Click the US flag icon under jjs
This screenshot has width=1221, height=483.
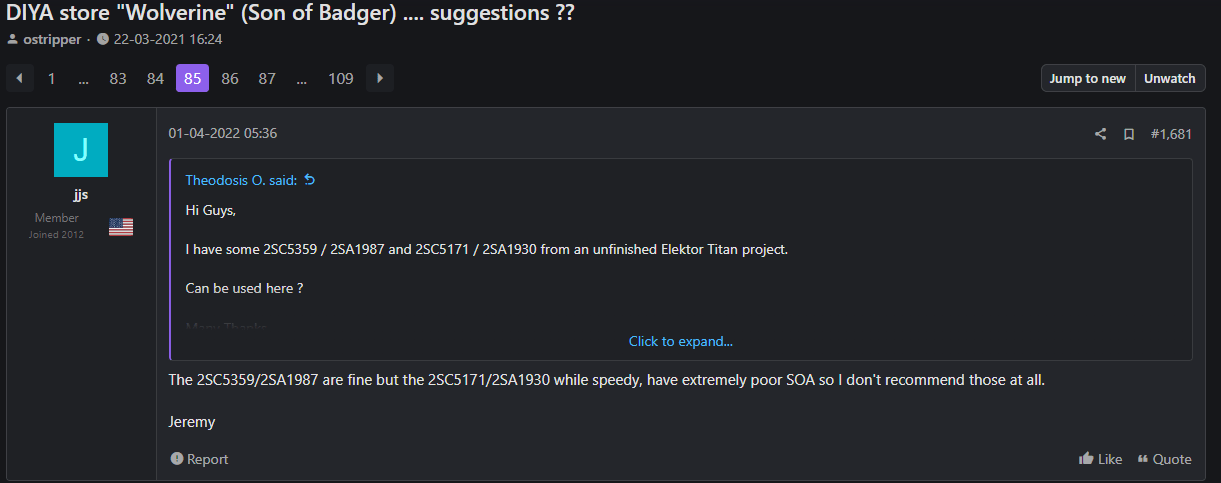[121, 227]
